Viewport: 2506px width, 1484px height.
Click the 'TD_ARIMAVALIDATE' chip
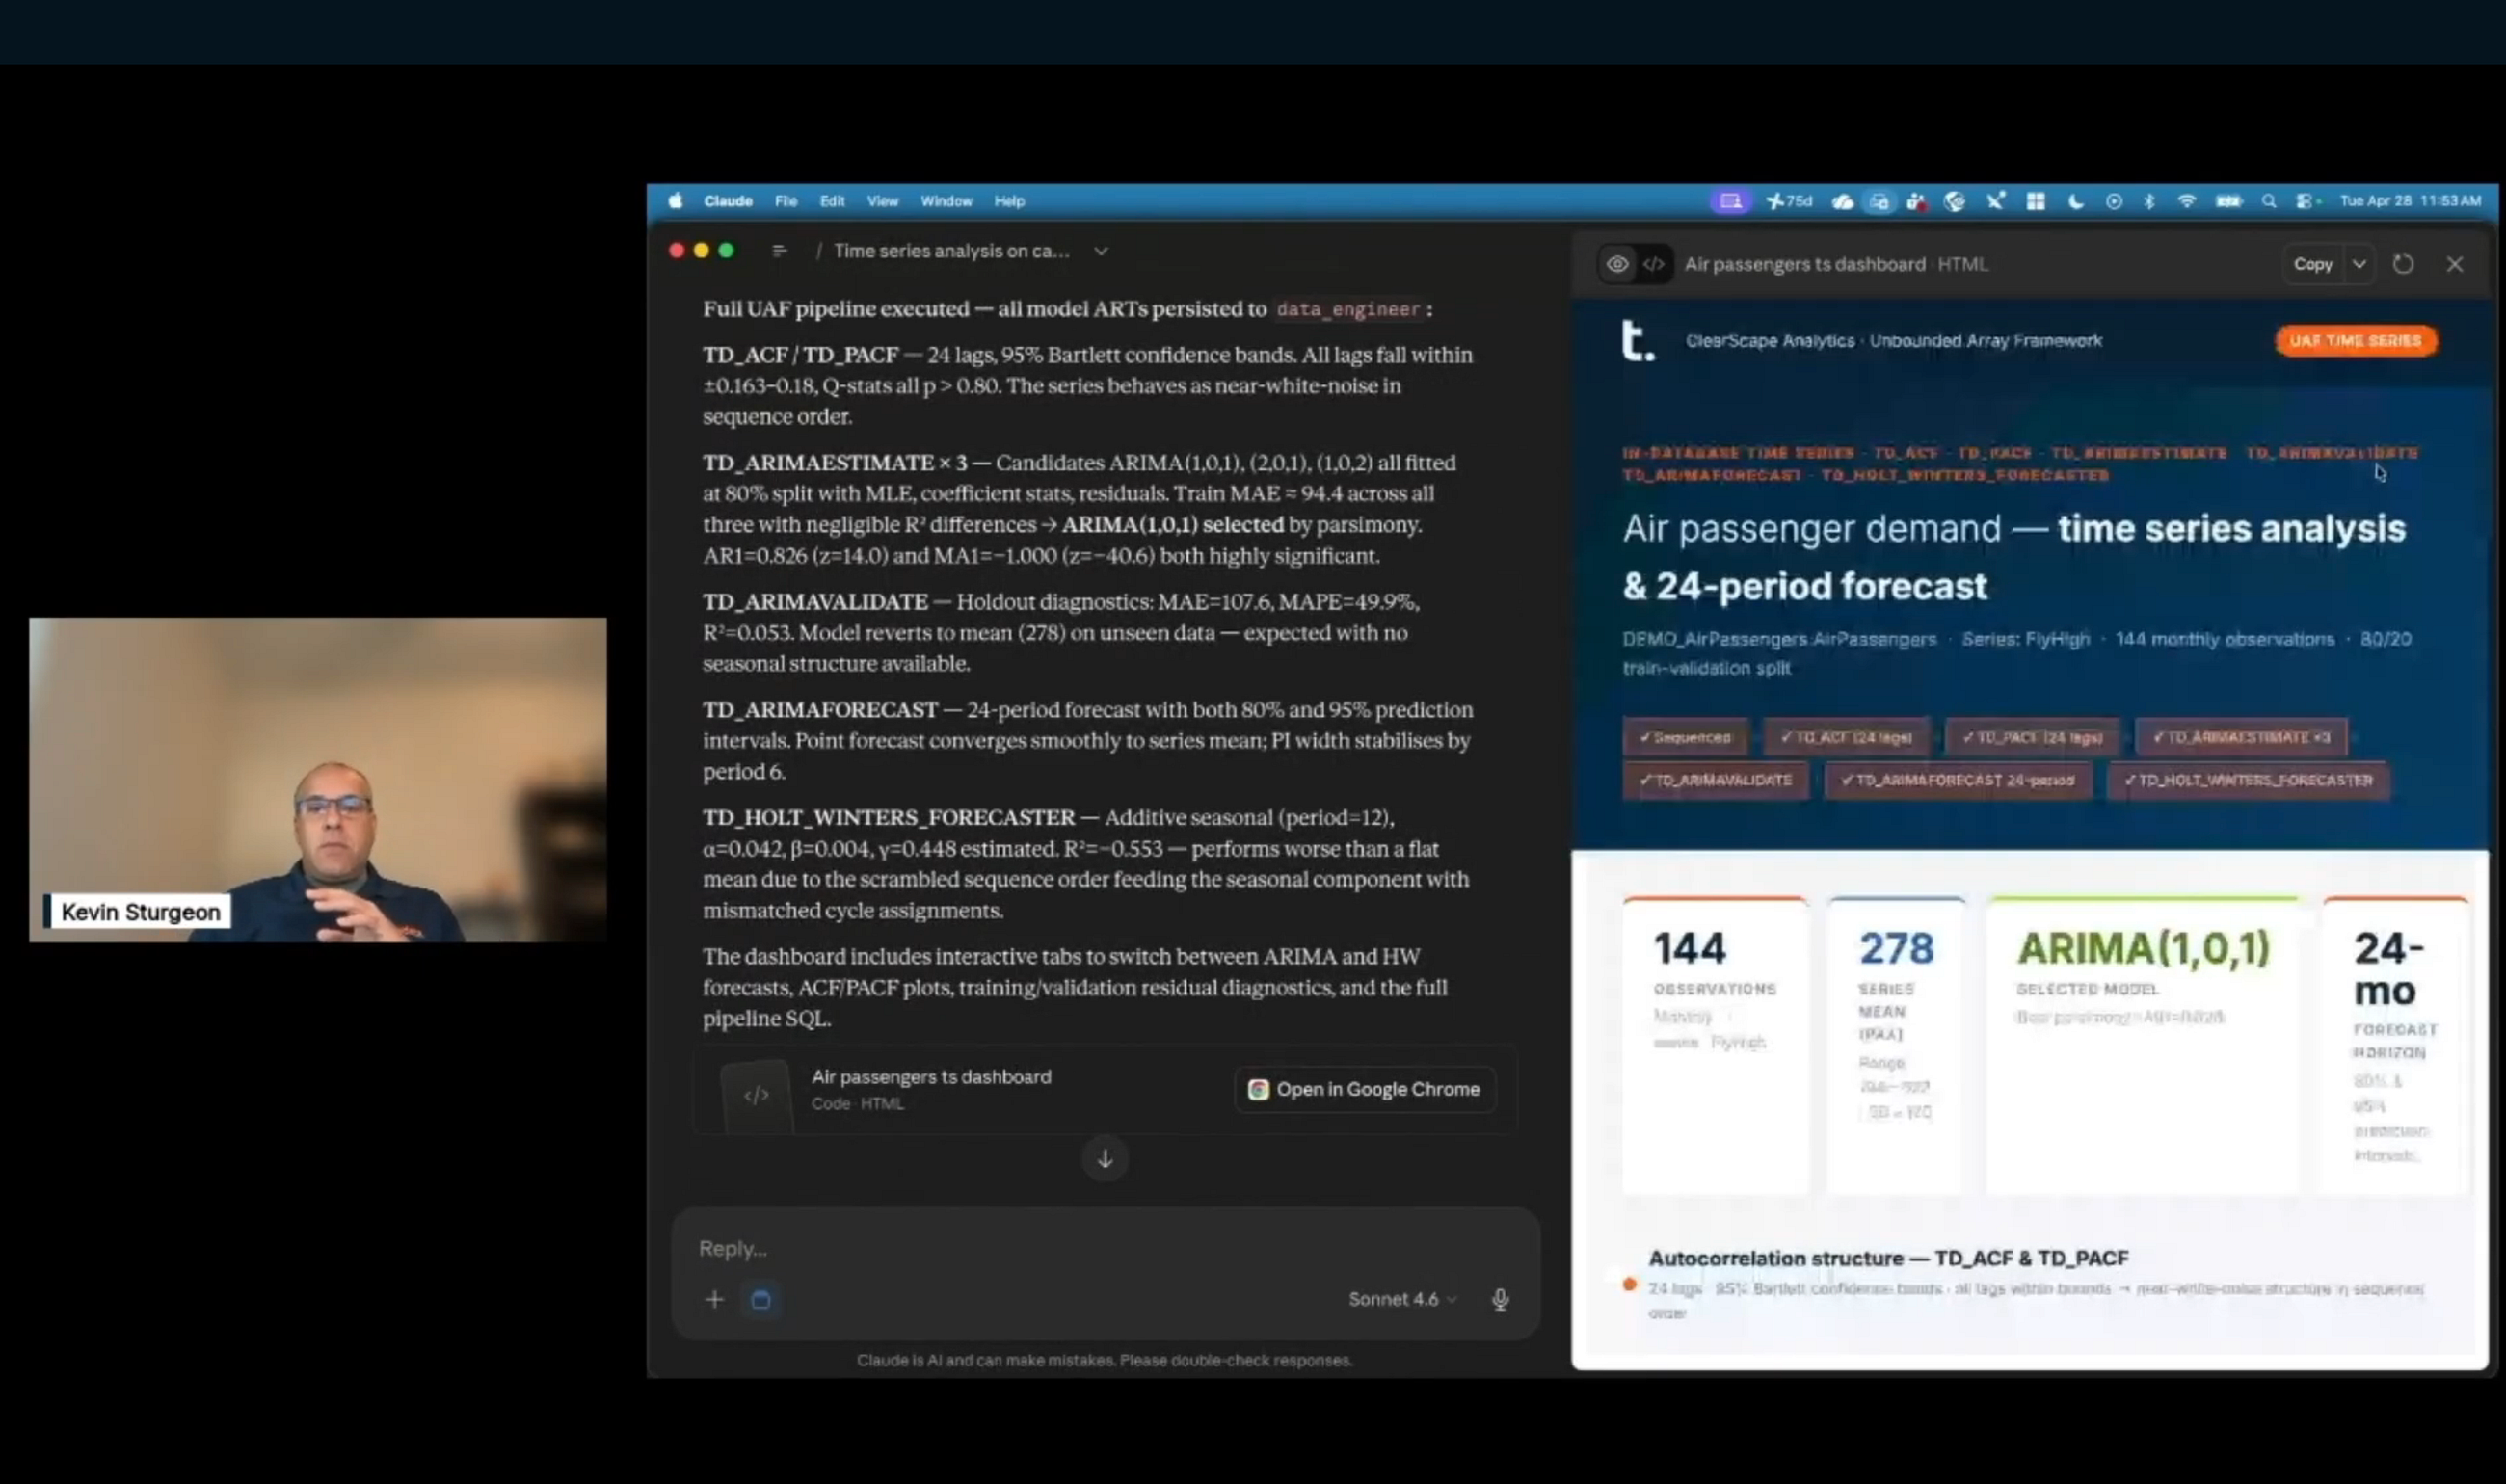1715,780
